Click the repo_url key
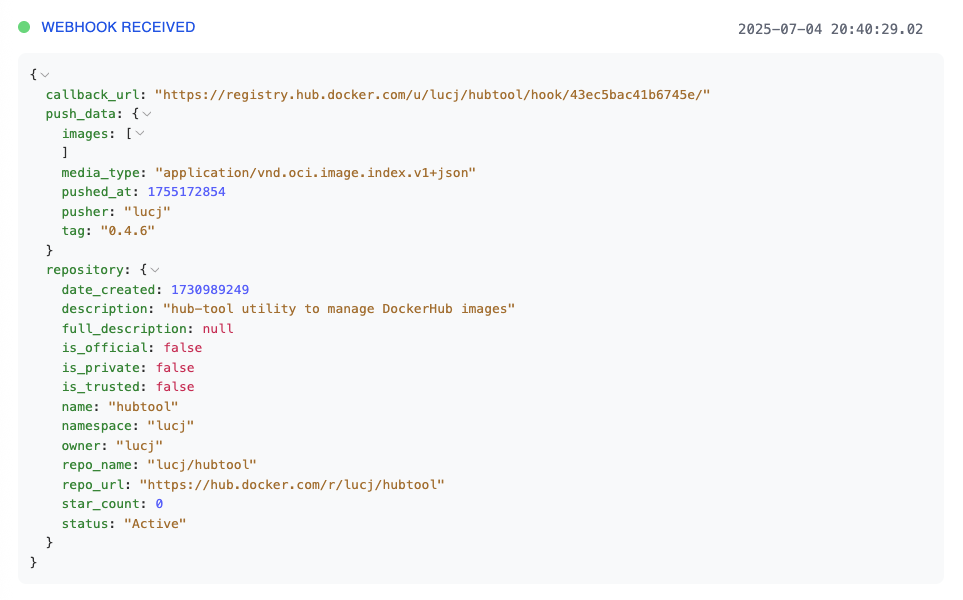963x600 pixels. pyautogui.click(x=92, y=485)
